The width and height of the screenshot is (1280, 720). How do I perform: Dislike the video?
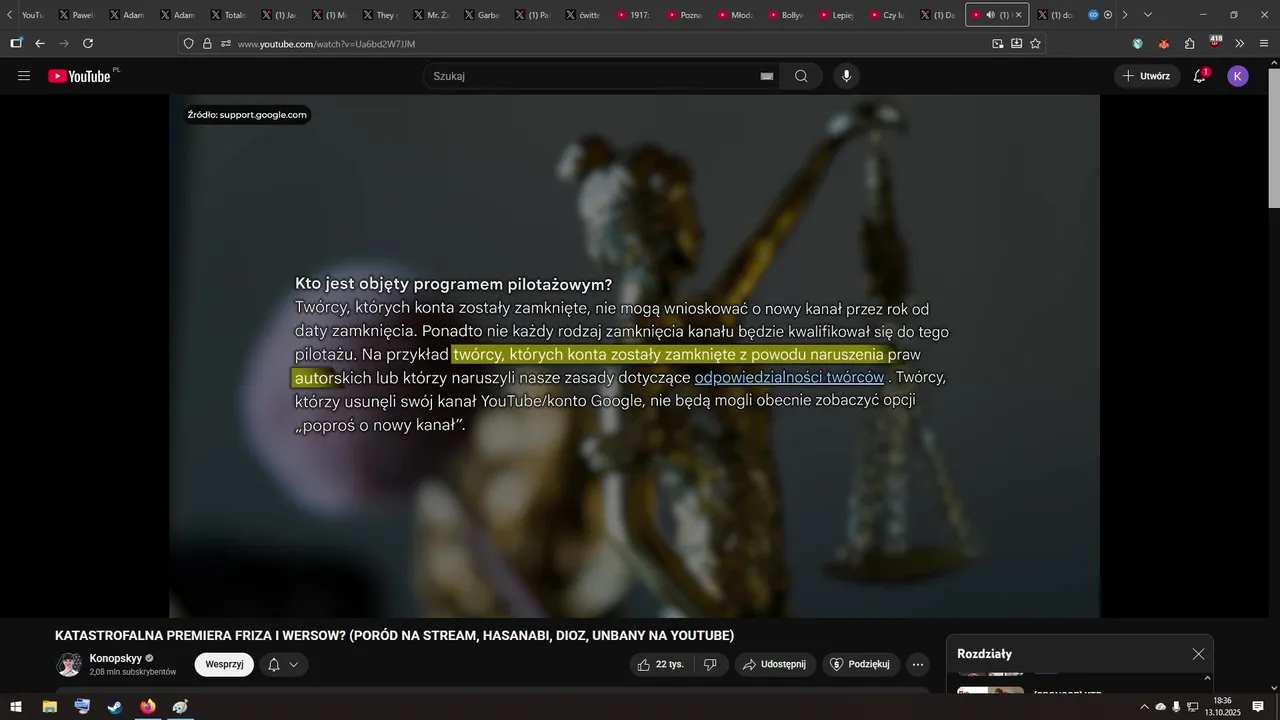click(710, 664)
